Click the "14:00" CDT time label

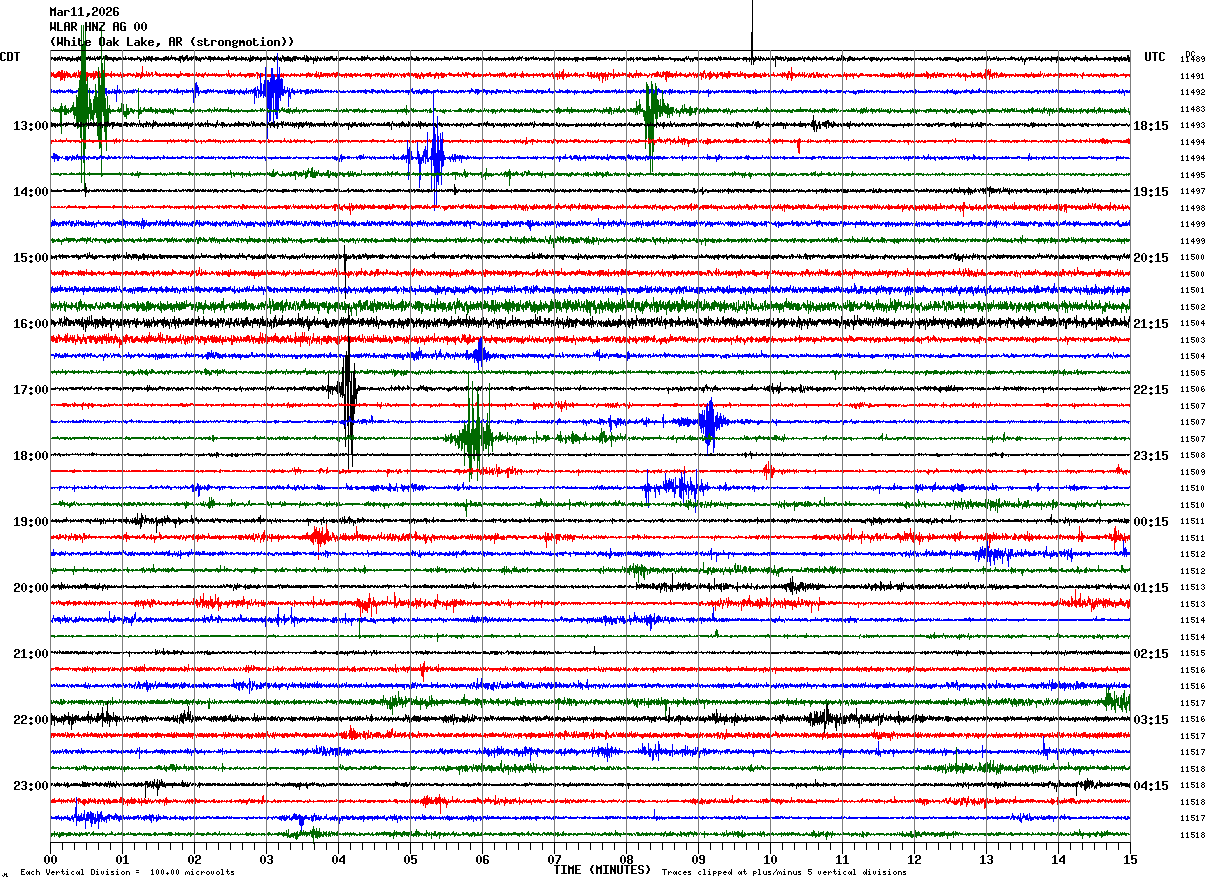pyautogui.click(x=31, y=192)
